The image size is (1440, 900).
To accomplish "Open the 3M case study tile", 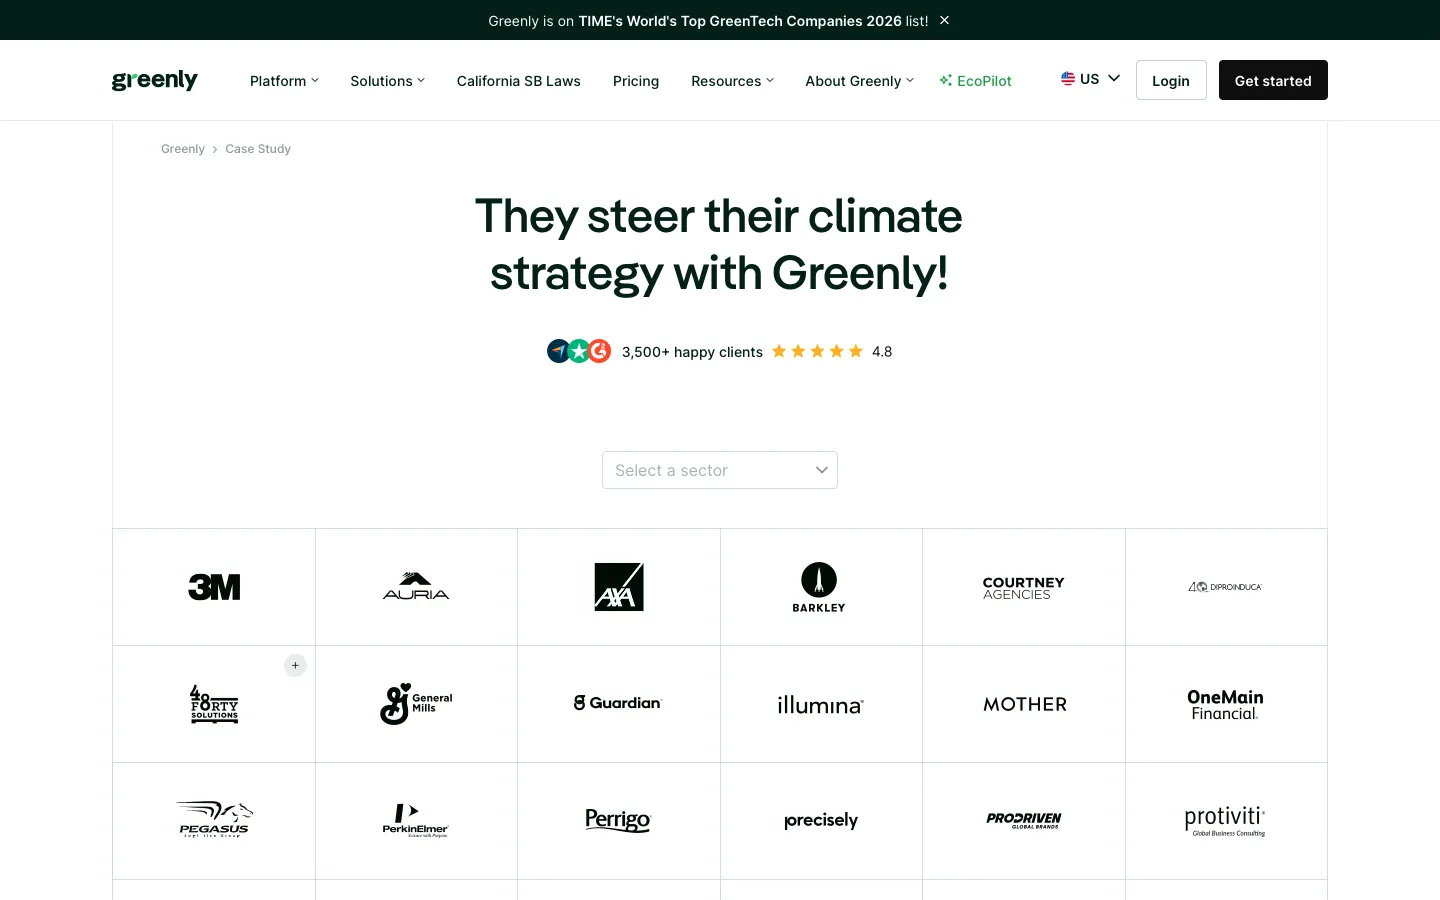I will 214,587.
